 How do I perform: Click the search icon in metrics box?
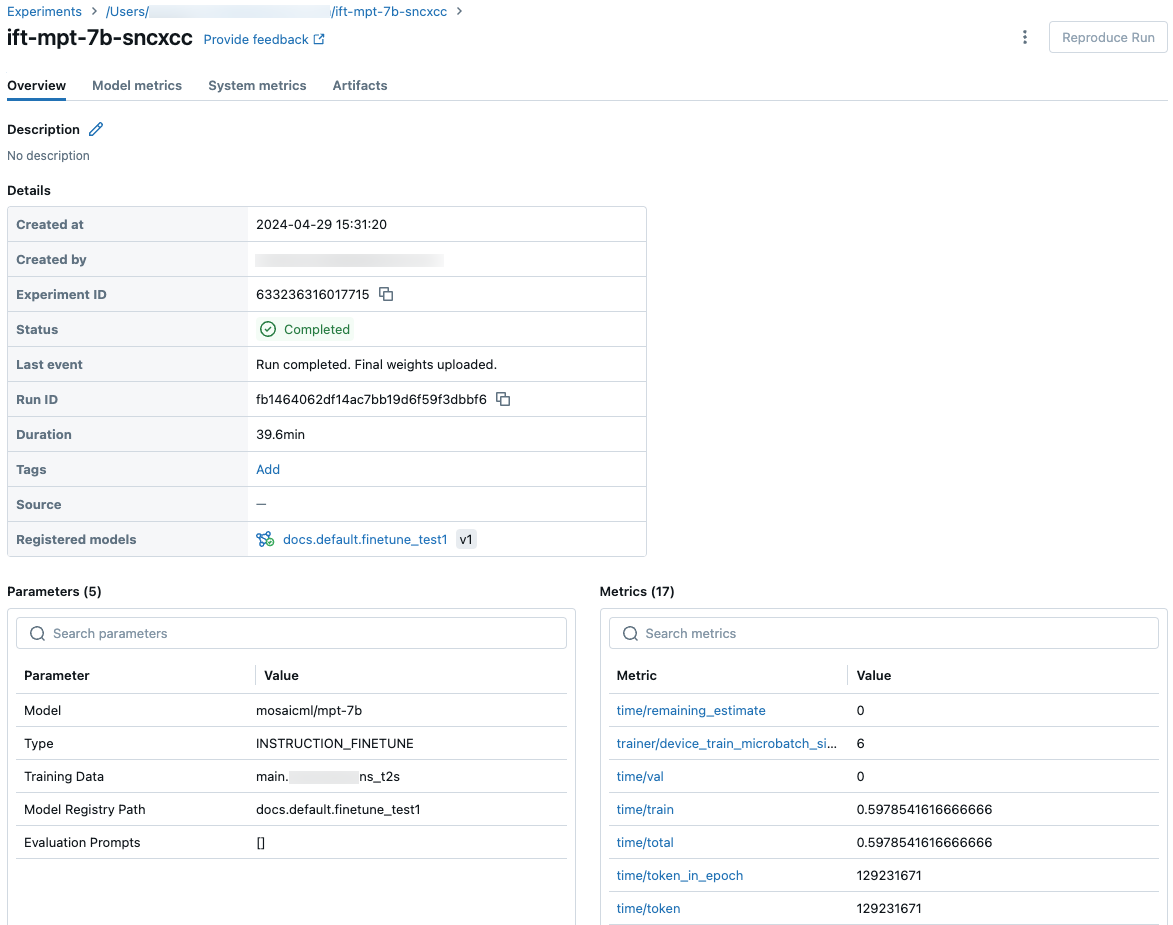coord(631,634)
